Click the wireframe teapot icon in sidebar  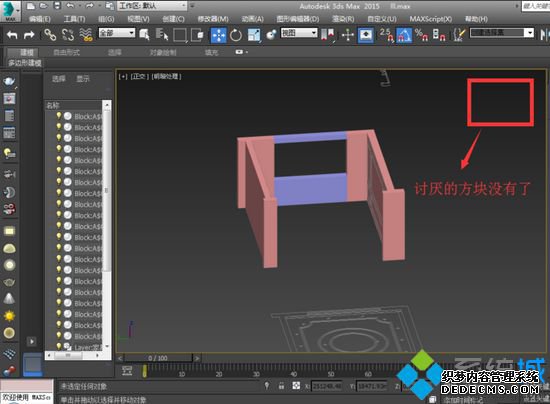9,282
